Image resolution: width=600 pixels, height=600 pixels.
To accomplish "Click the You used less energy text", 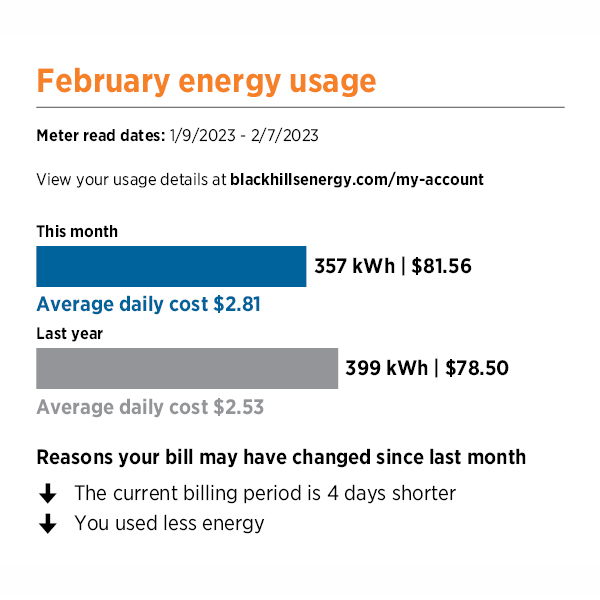I will (170, 523).
